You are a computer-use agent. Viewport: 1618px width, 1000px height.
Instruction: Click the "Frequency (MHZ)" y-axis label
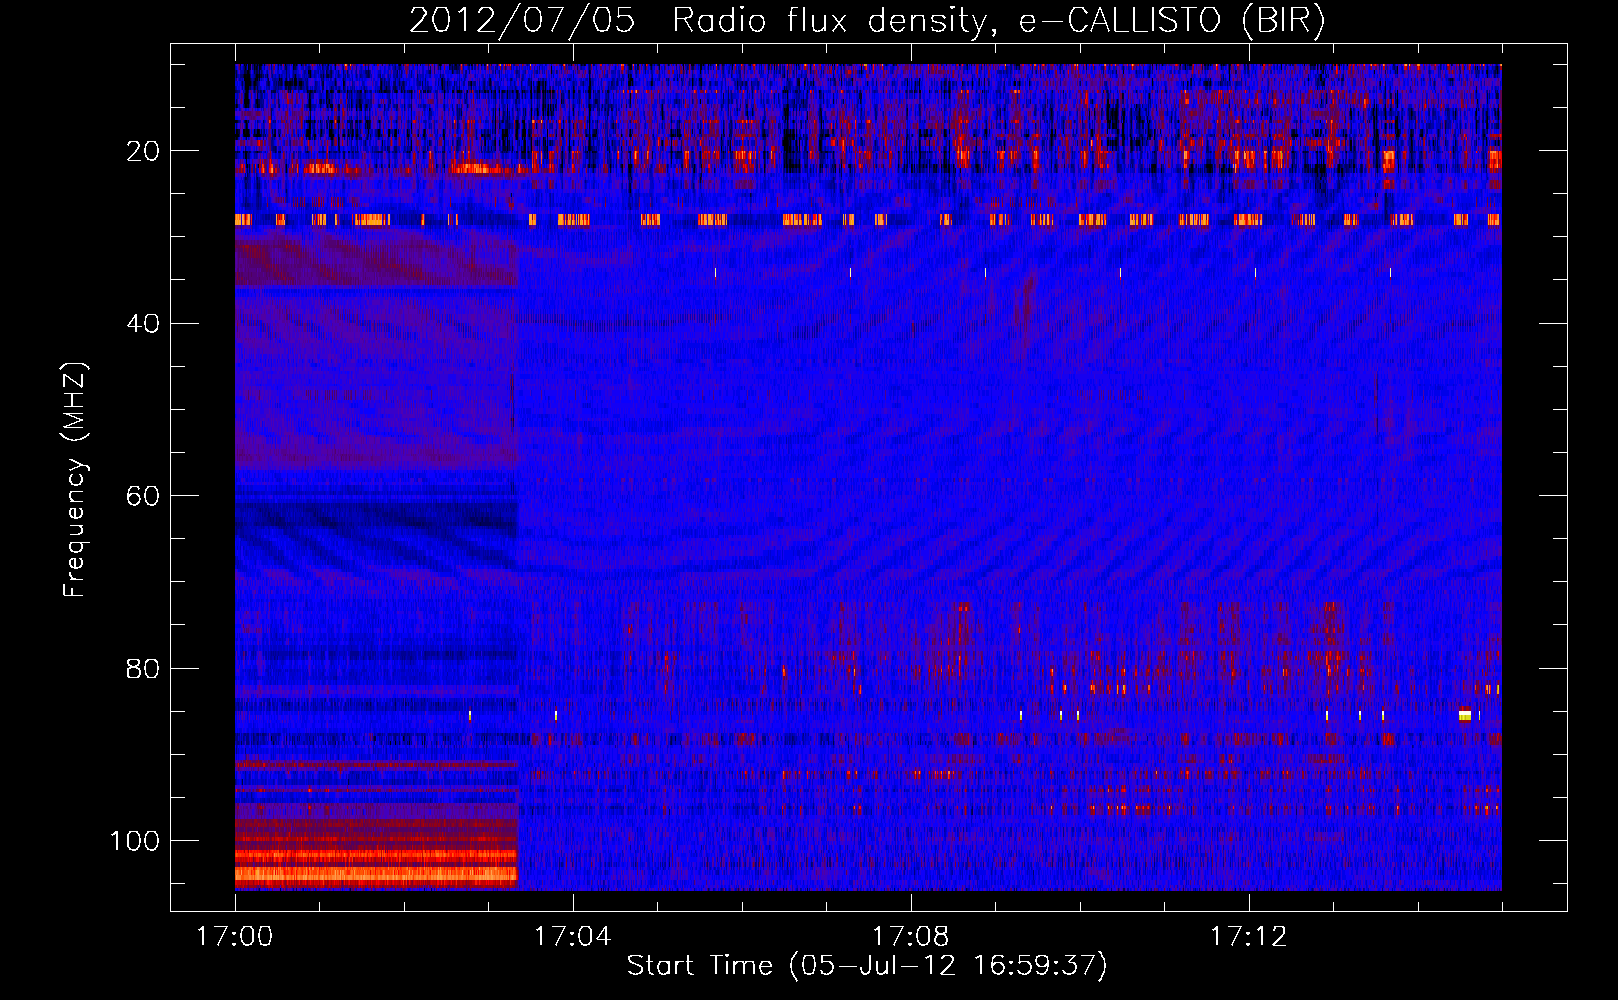click(x=75, y=479)
